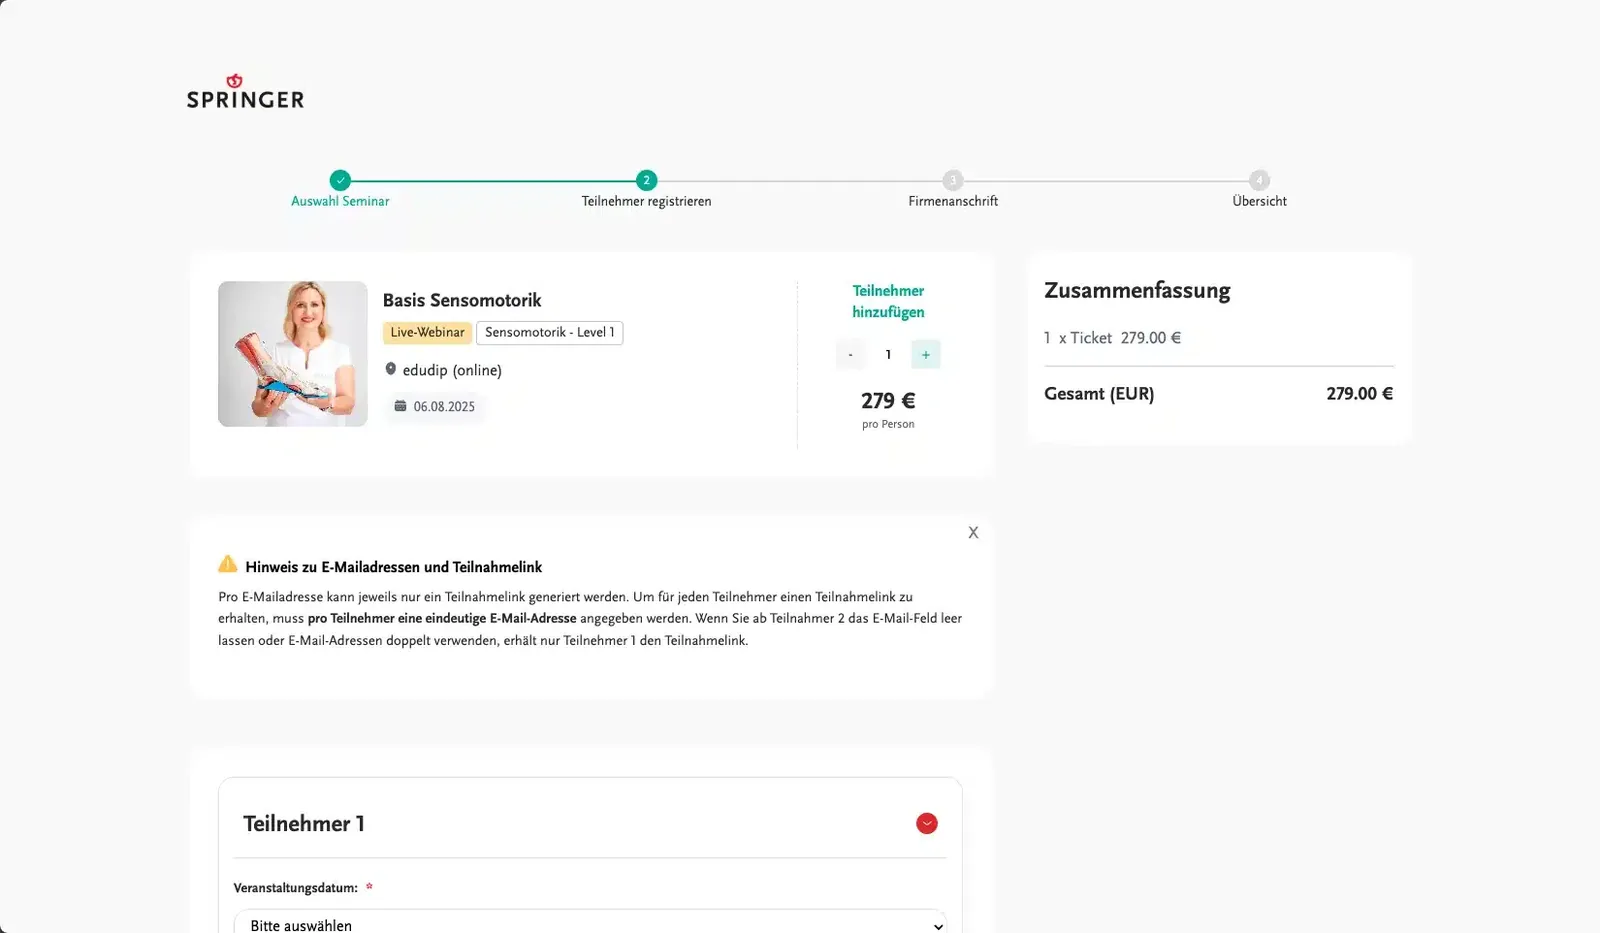
Task: Close the E-Mailadressen hint notice
Action: point(973,533)
